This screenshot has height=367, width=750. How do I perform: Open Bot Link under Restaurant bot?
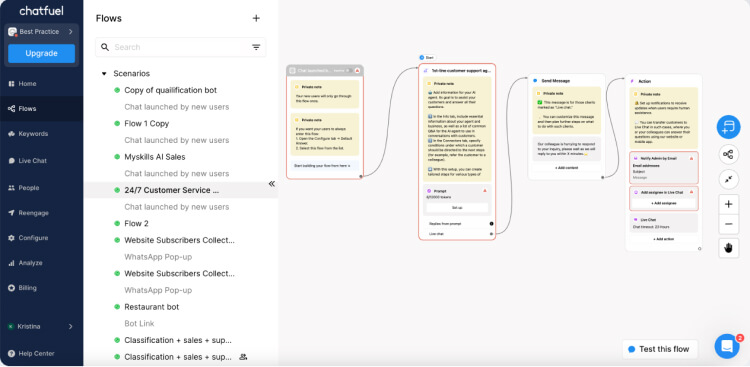click(x=139, y=323)
